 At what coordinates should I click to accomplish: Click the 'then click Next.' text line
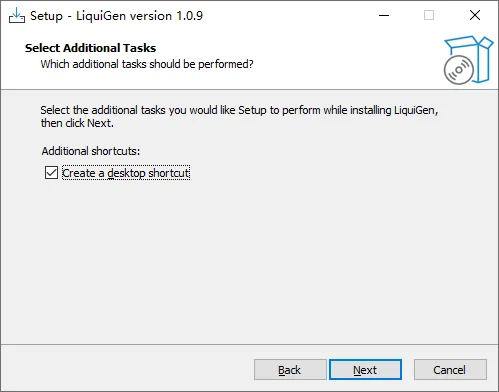(x=77, y=123)
